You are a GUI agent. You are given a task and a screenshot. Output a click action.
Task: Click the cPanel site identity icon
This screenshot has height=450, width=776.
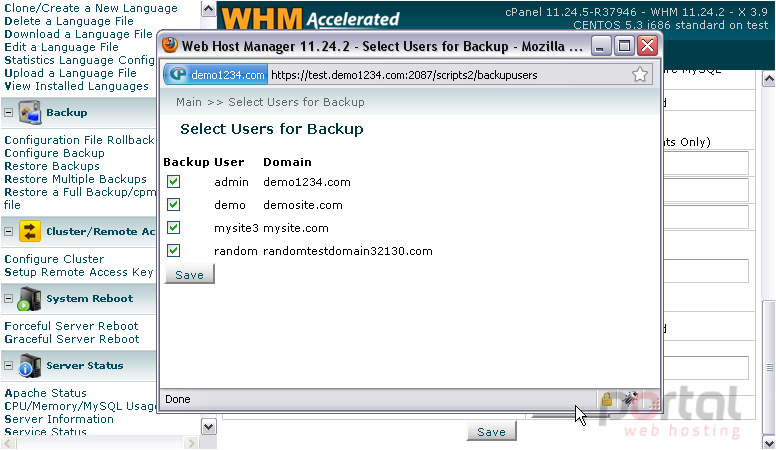point(178,75)
